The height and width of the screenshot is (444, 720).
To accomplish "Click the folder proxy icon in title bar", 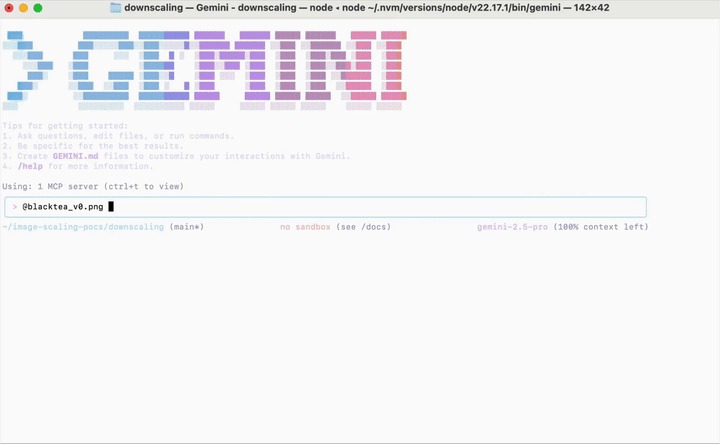I will [x=115, y=8].
